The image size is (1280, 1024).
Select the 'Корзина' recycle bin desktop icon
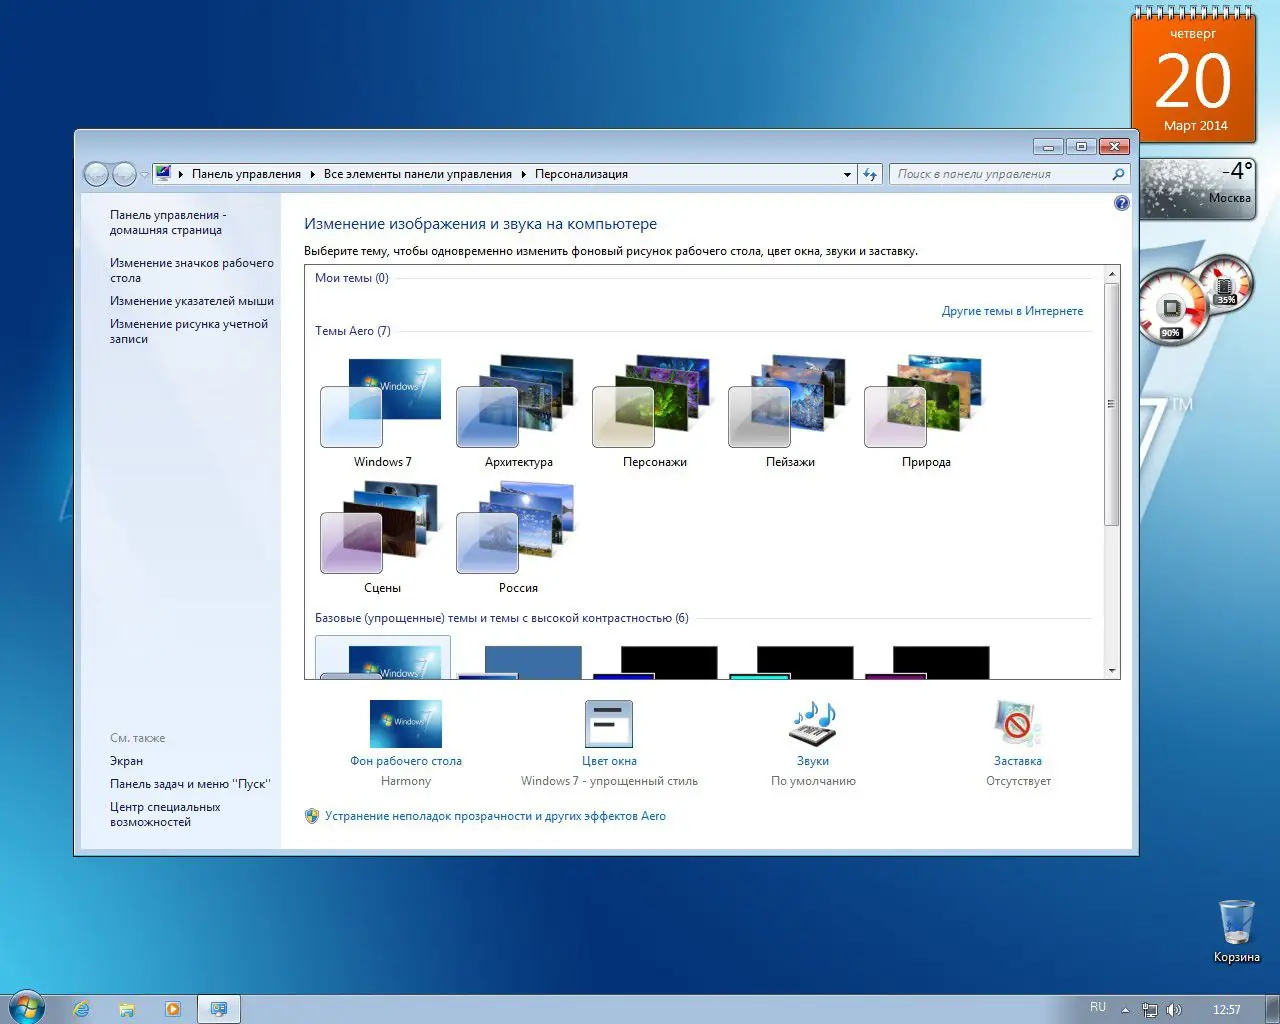(1236, 930)
